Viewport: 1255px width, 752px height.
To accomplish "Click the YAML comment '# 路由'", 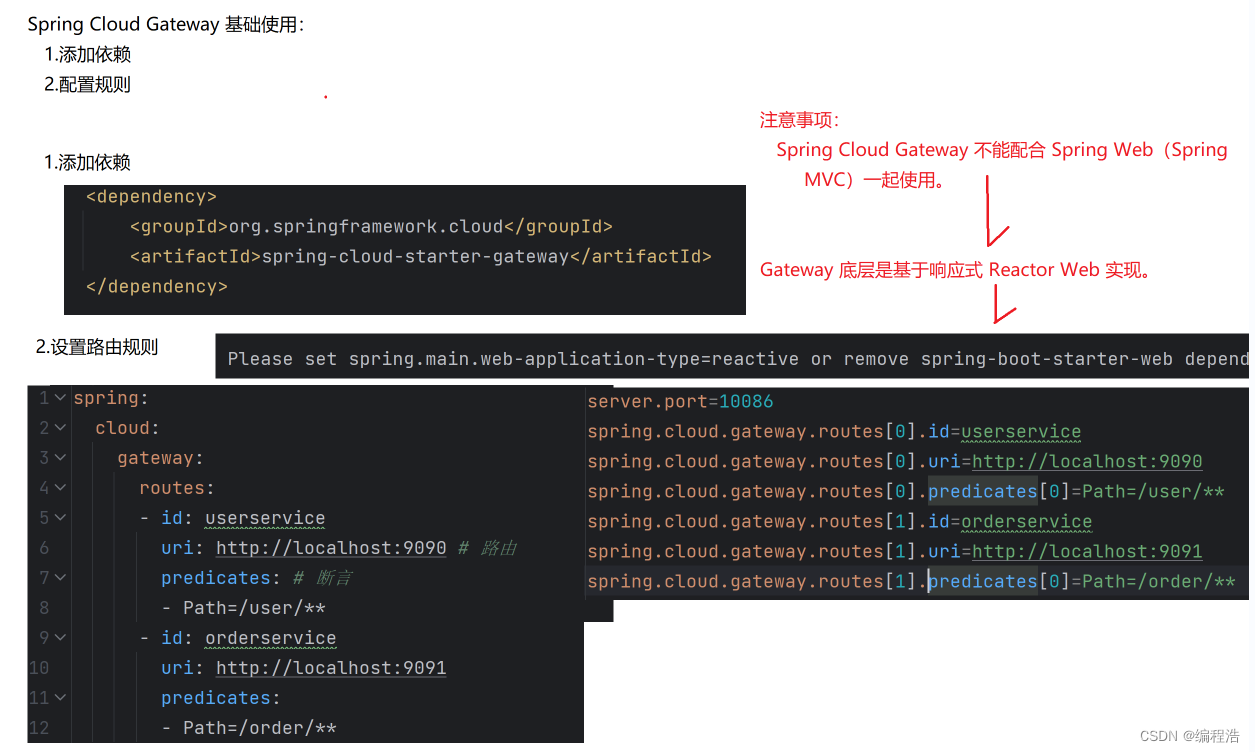I will pos(487,548).
